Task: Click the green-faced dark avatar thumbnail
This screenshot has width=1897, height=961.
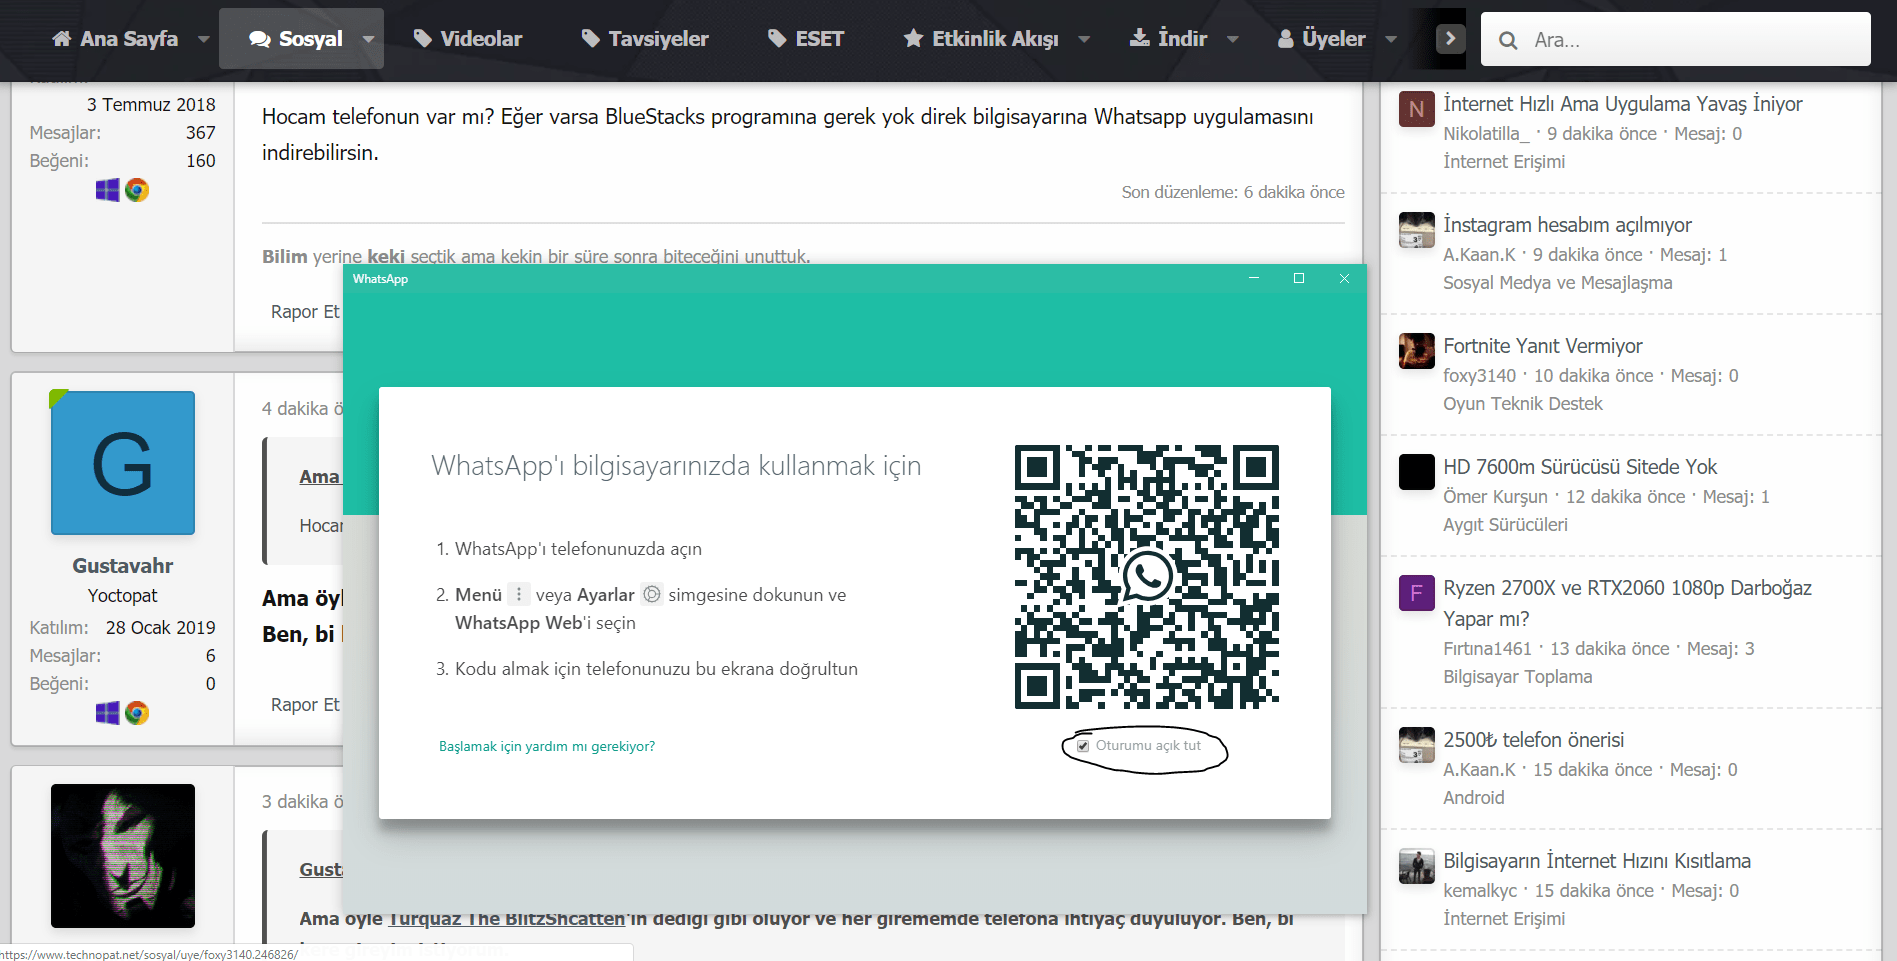Action: pyautogui.click(x=123, y=856)
